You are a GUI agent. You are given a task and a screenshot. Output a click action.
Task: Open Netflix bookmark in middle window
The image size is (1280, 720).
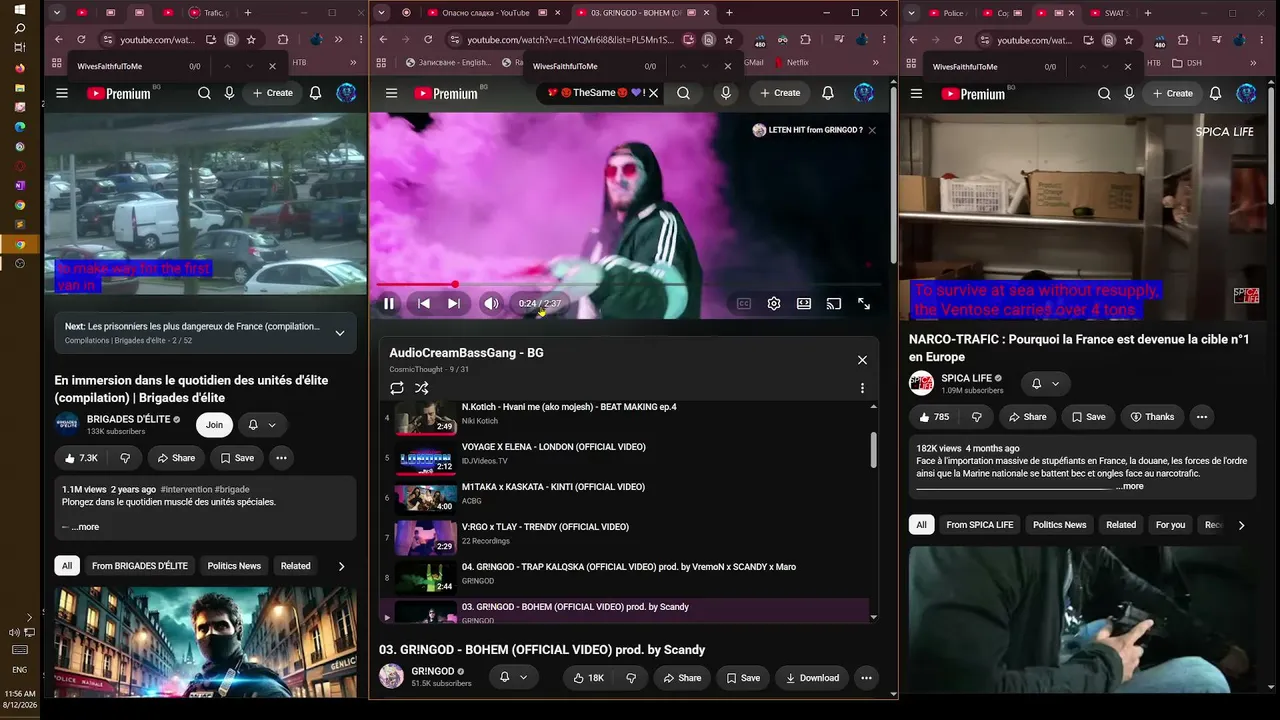[791, 62]
